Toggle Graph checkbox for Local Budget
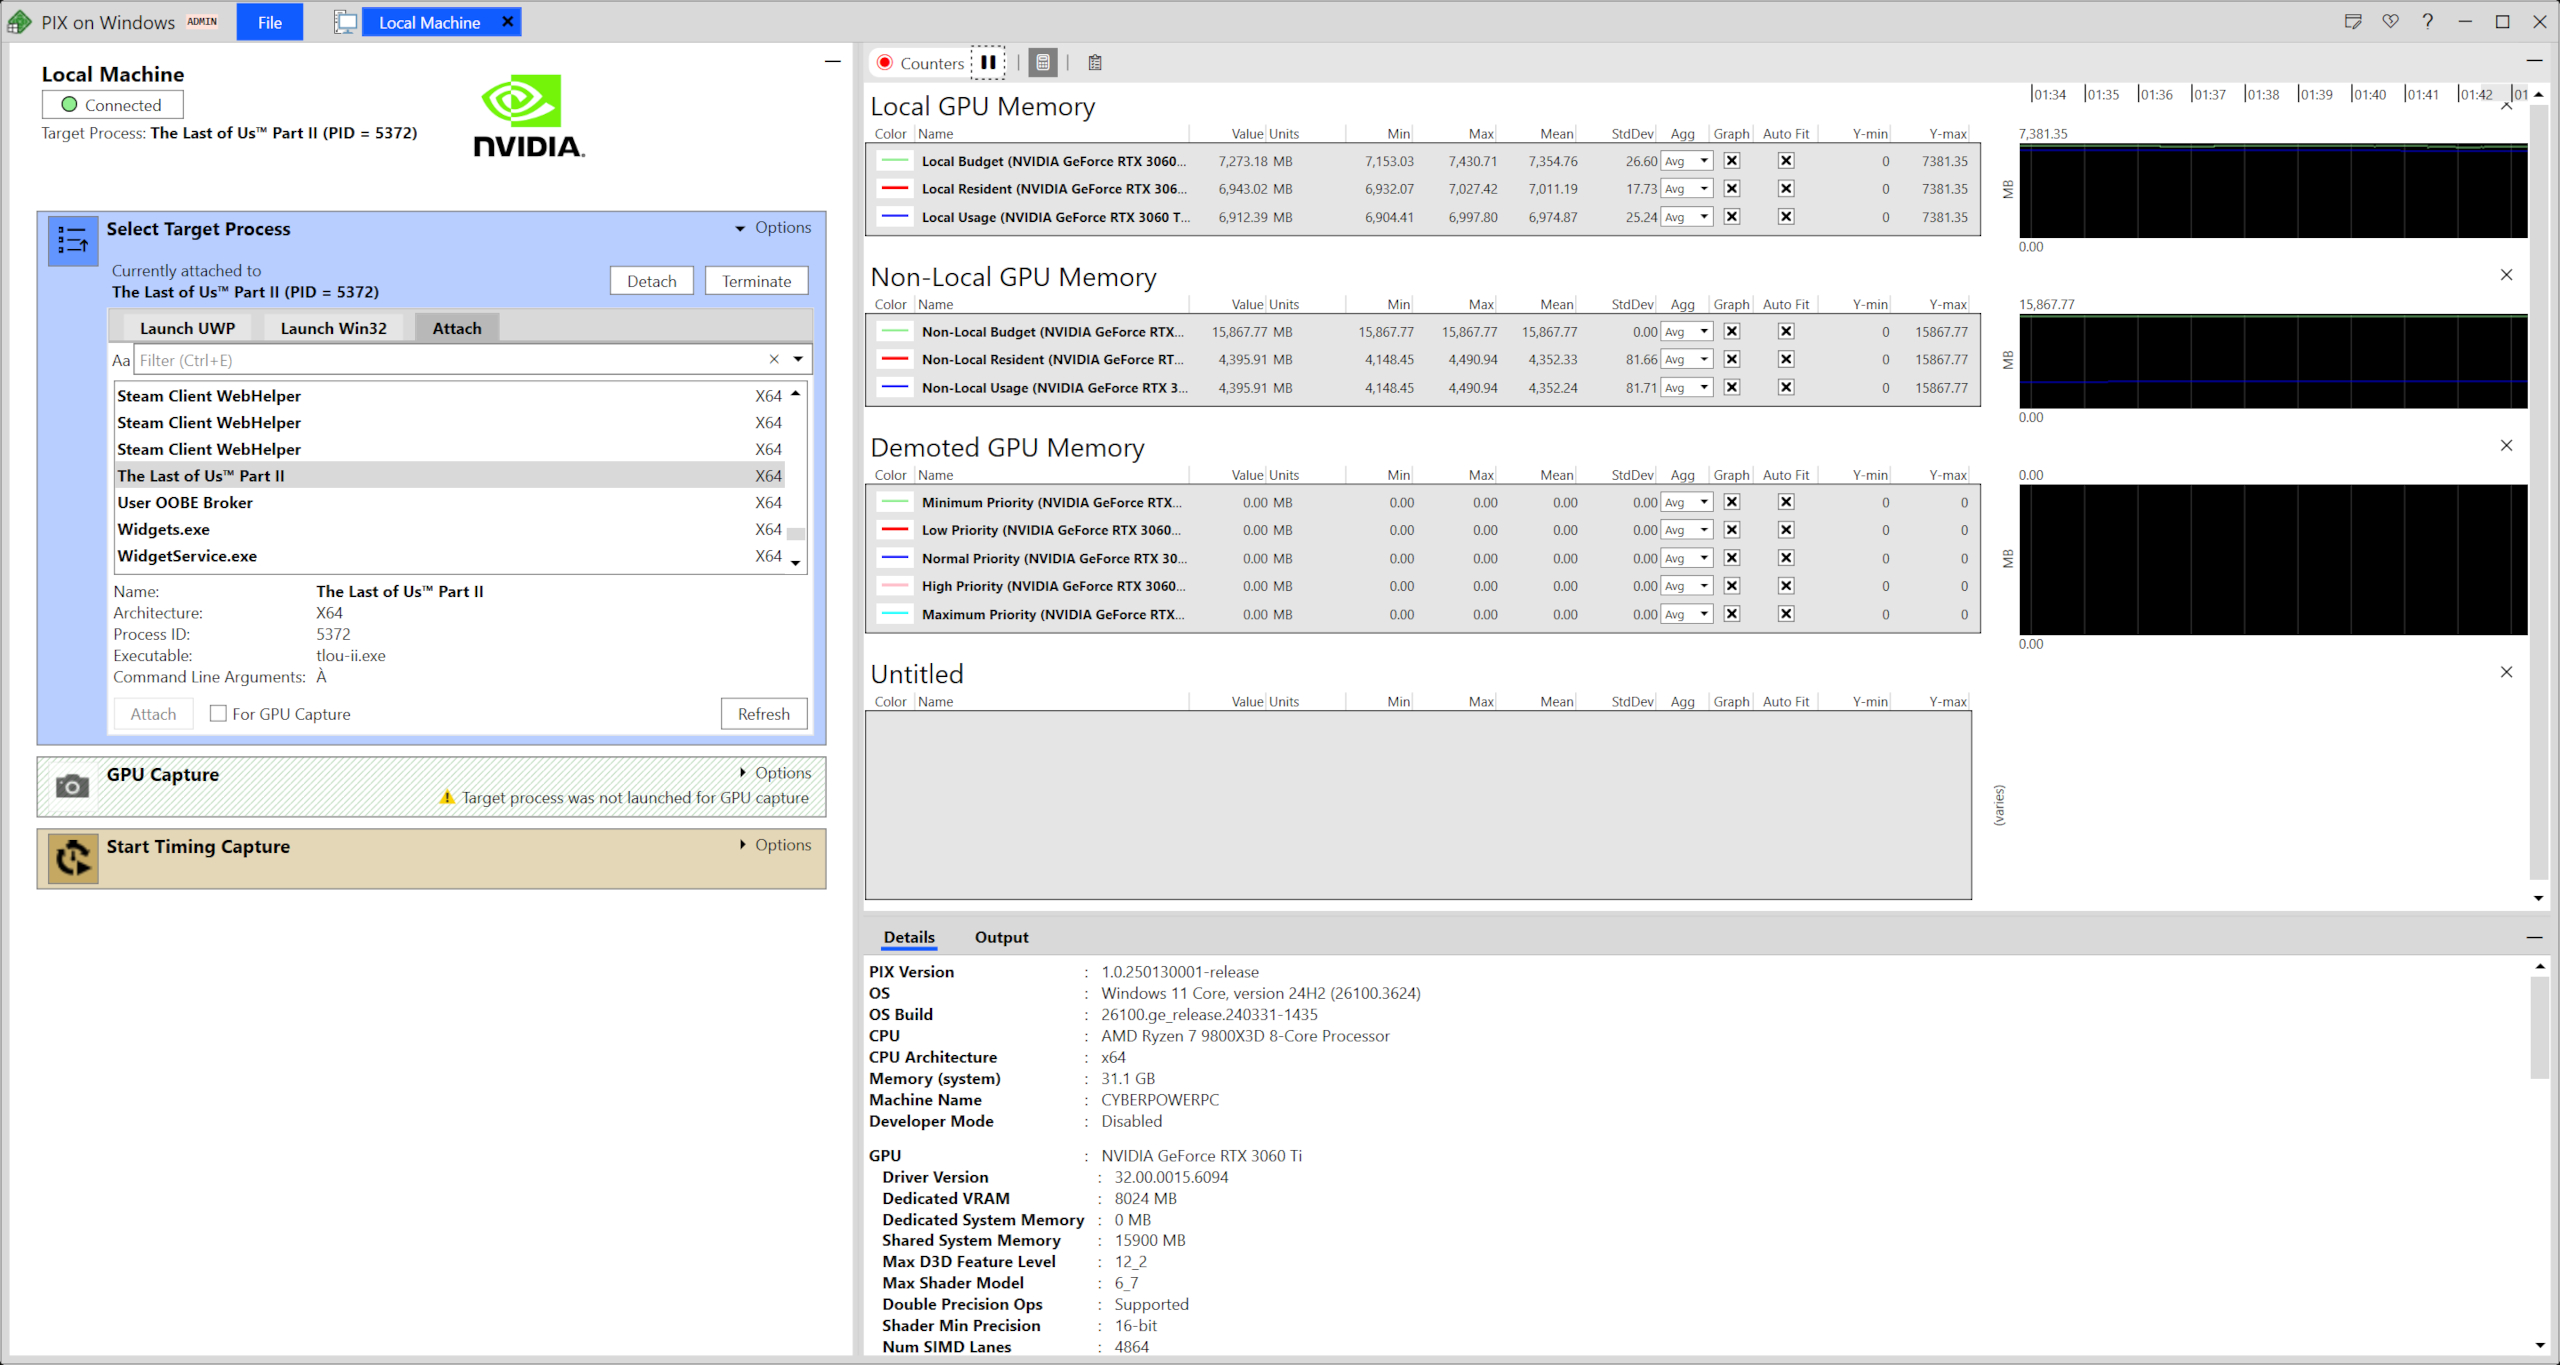Viewport: 2560px width, 1365px height. pos(1732,161)
